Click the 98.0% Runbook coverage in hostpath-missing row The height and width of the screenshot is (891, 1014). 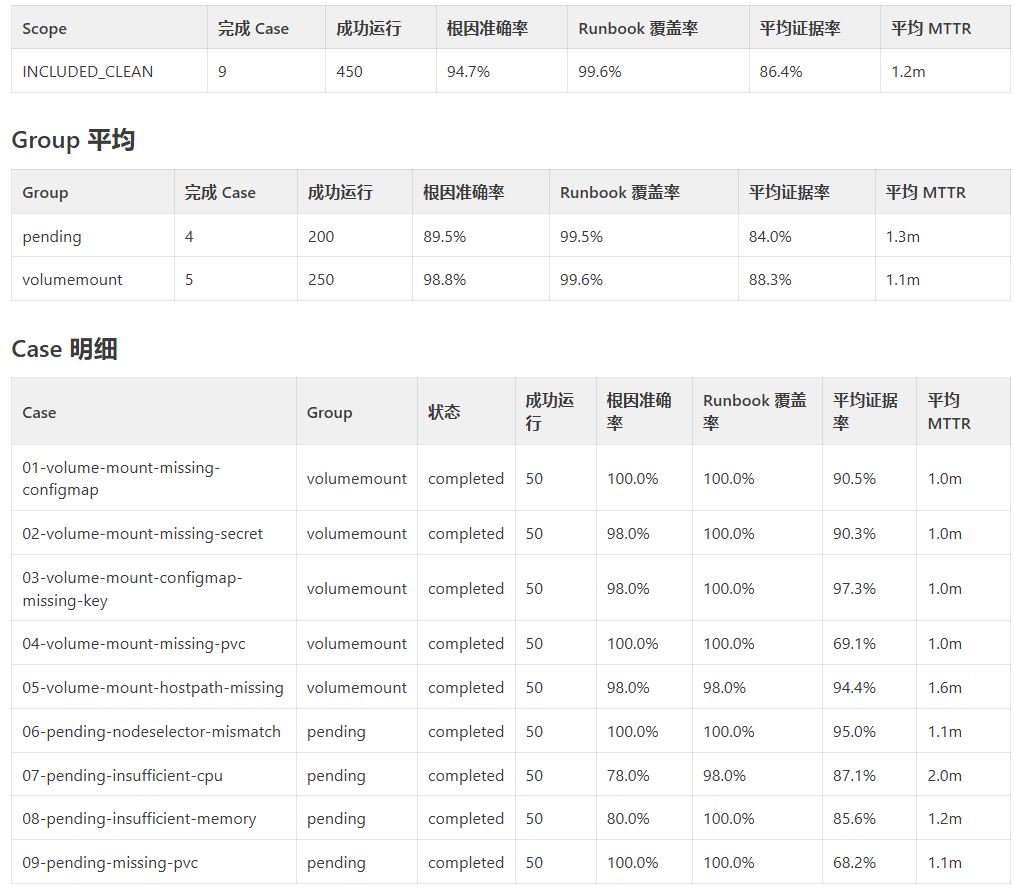tap(724, 687)
